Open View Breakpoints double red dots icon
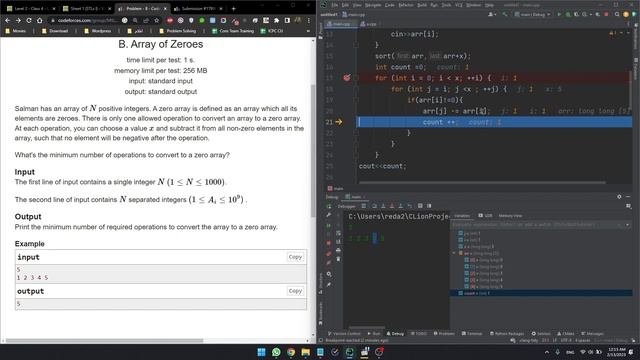Viewport: 640px width, 360px height. (x=329, y=253)
